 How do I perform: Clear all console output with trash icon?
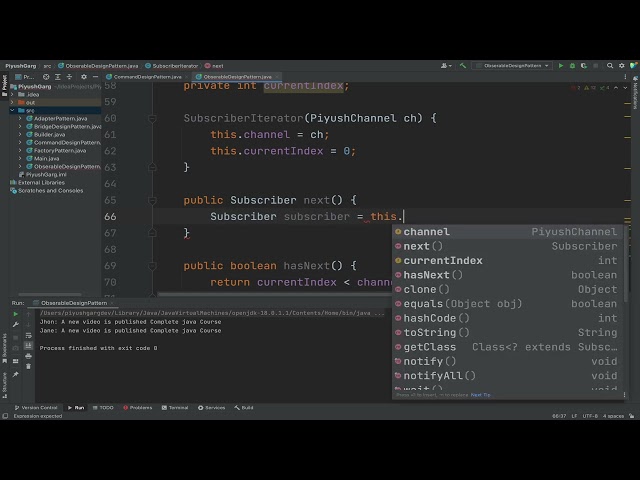click(x=28, y=367)
